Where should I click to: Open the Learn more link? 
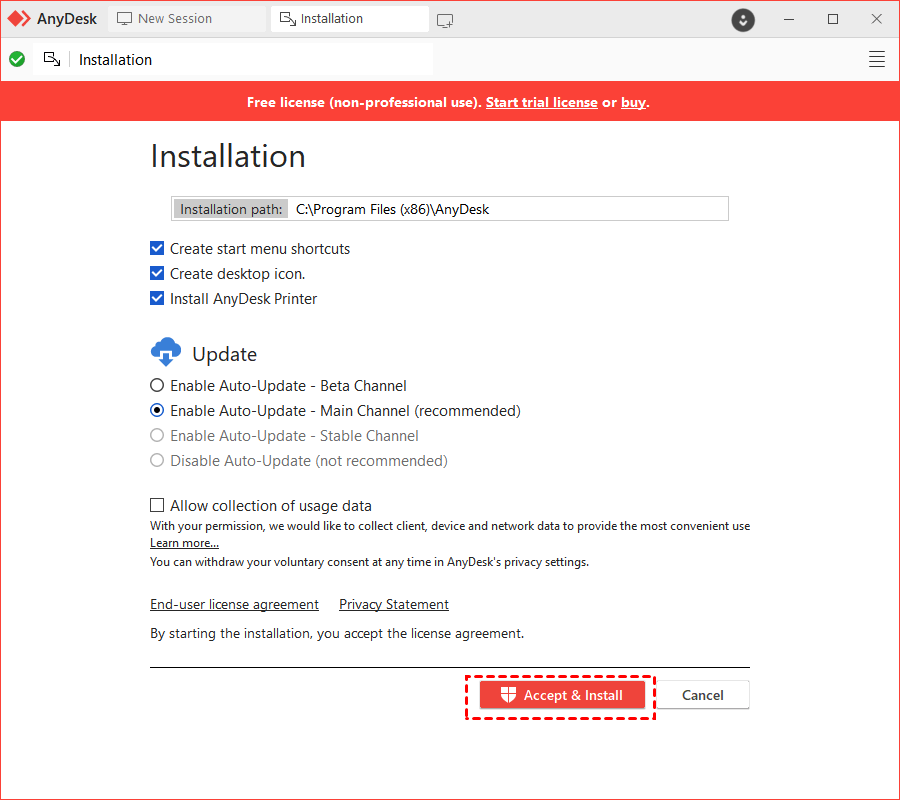184,543
